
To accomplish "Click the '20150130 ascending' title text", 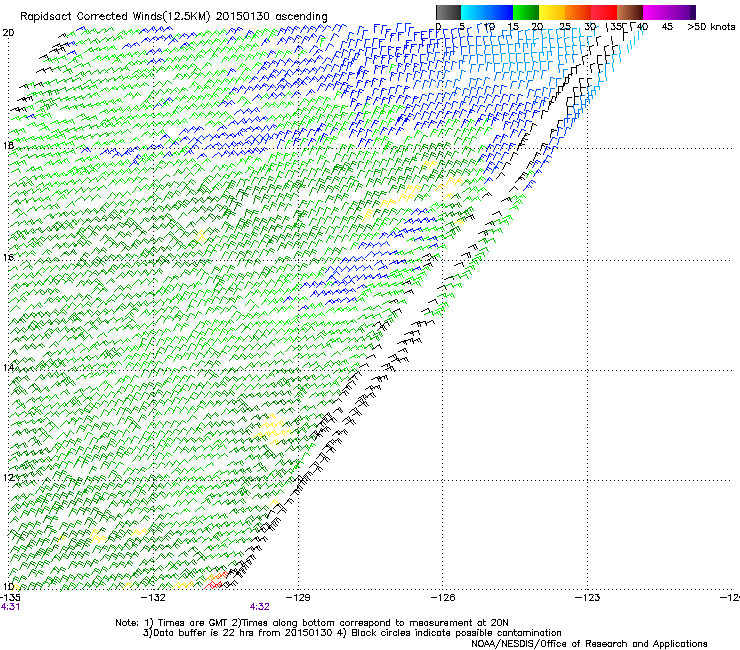I will click(x=272, y=17).
